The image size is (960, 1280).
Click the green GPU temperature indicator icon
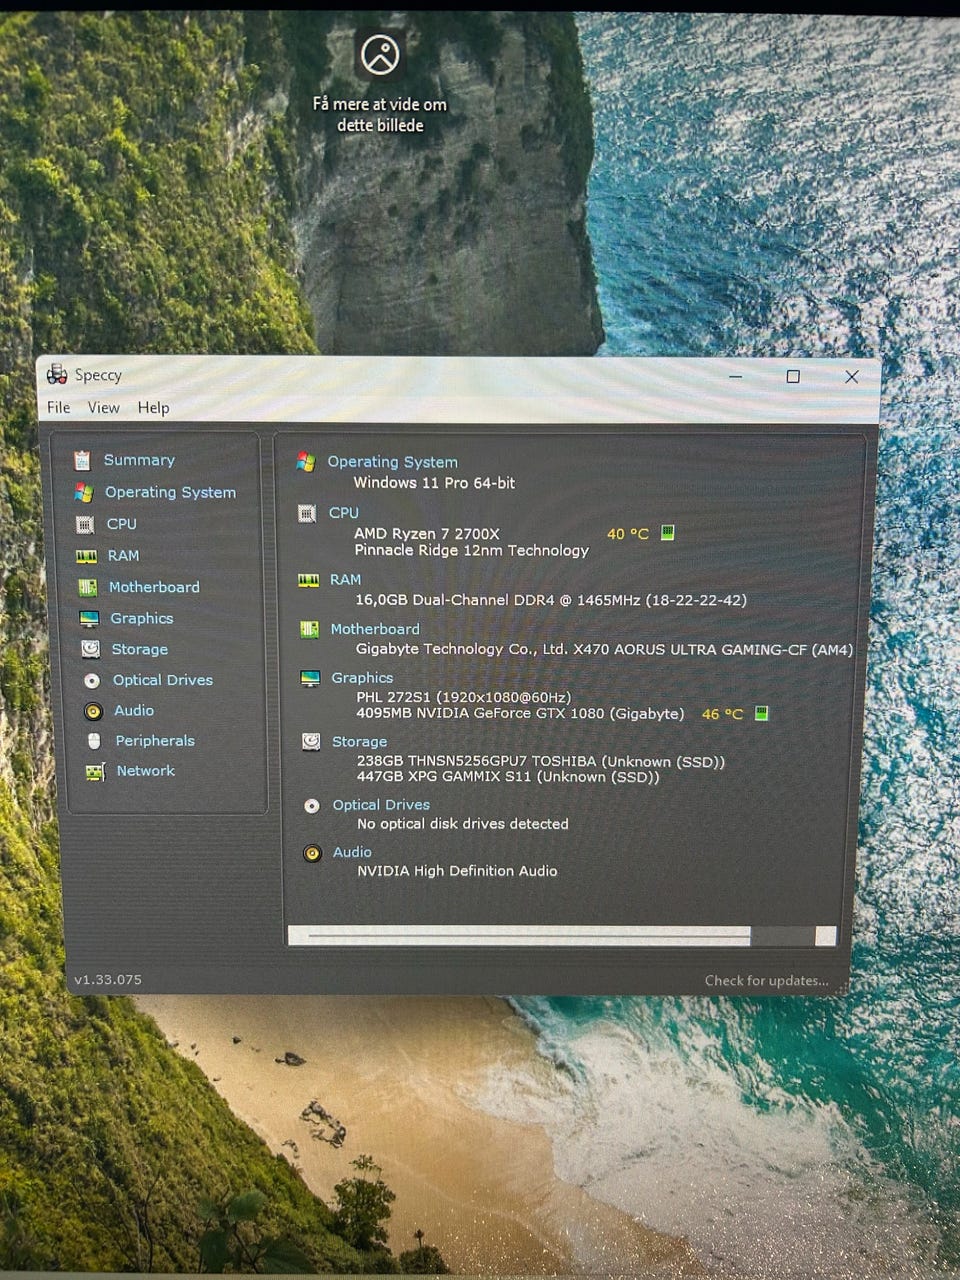761,713
